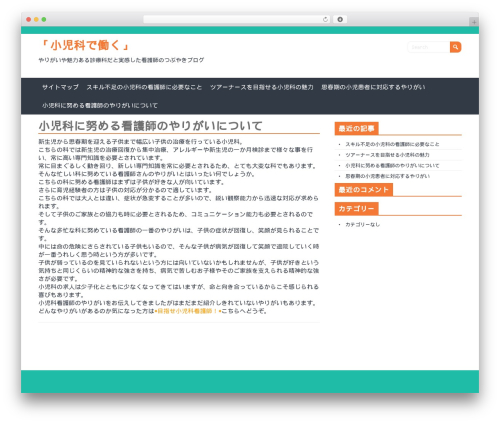Image resolution: width=500 pixels, height=423 pixels.
Task: Click the 最近のコメント widget heading
Action: click(x=364, y=190)
